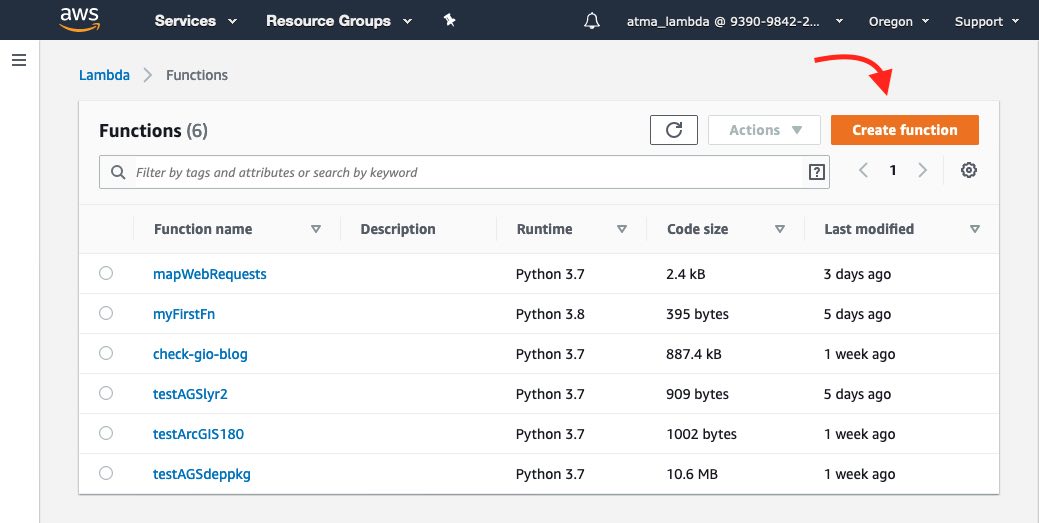The height and width of the screenshot is (523, 1039).
Task: Open the mapWebRequests function
Action: 209,274
